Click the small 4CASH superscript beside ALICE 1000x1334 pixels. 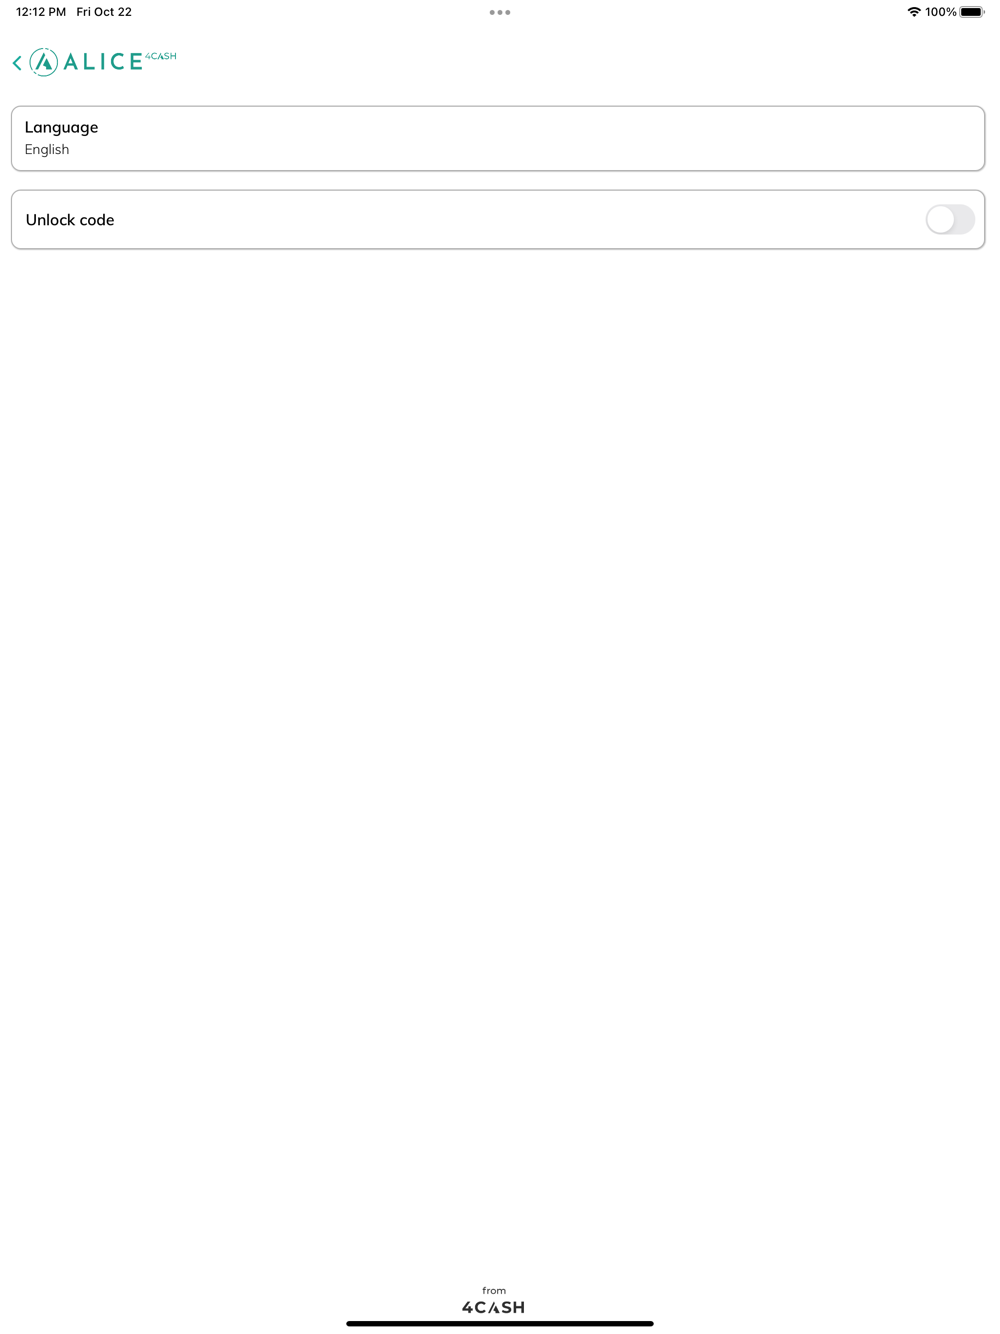pos(161,56)
